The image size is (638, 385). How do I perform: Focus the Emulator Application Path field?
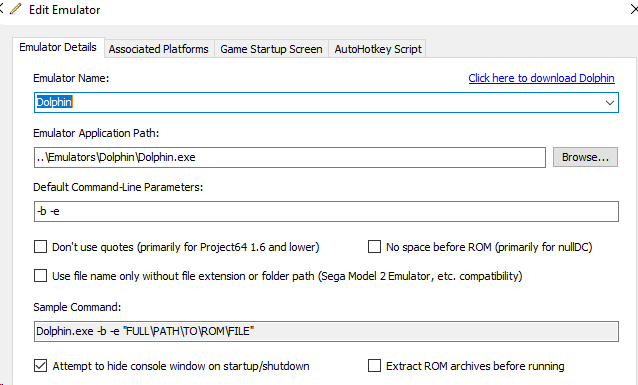290,158
